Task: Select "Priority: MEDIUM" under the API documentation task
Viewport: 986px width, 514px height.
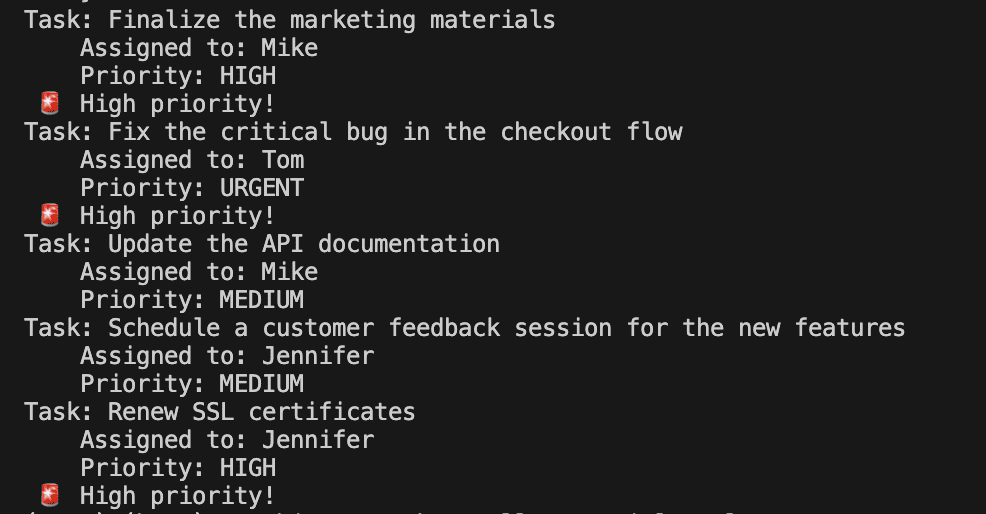Action: pos(192,299)
